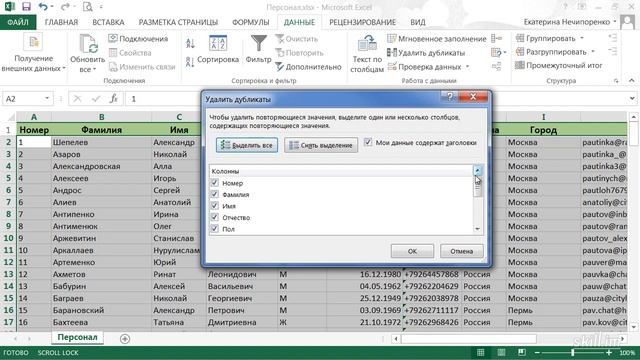This screenshot has height=360, width=640.
Task: Click scroll down arrow in column list
Action: pos(478,229)
